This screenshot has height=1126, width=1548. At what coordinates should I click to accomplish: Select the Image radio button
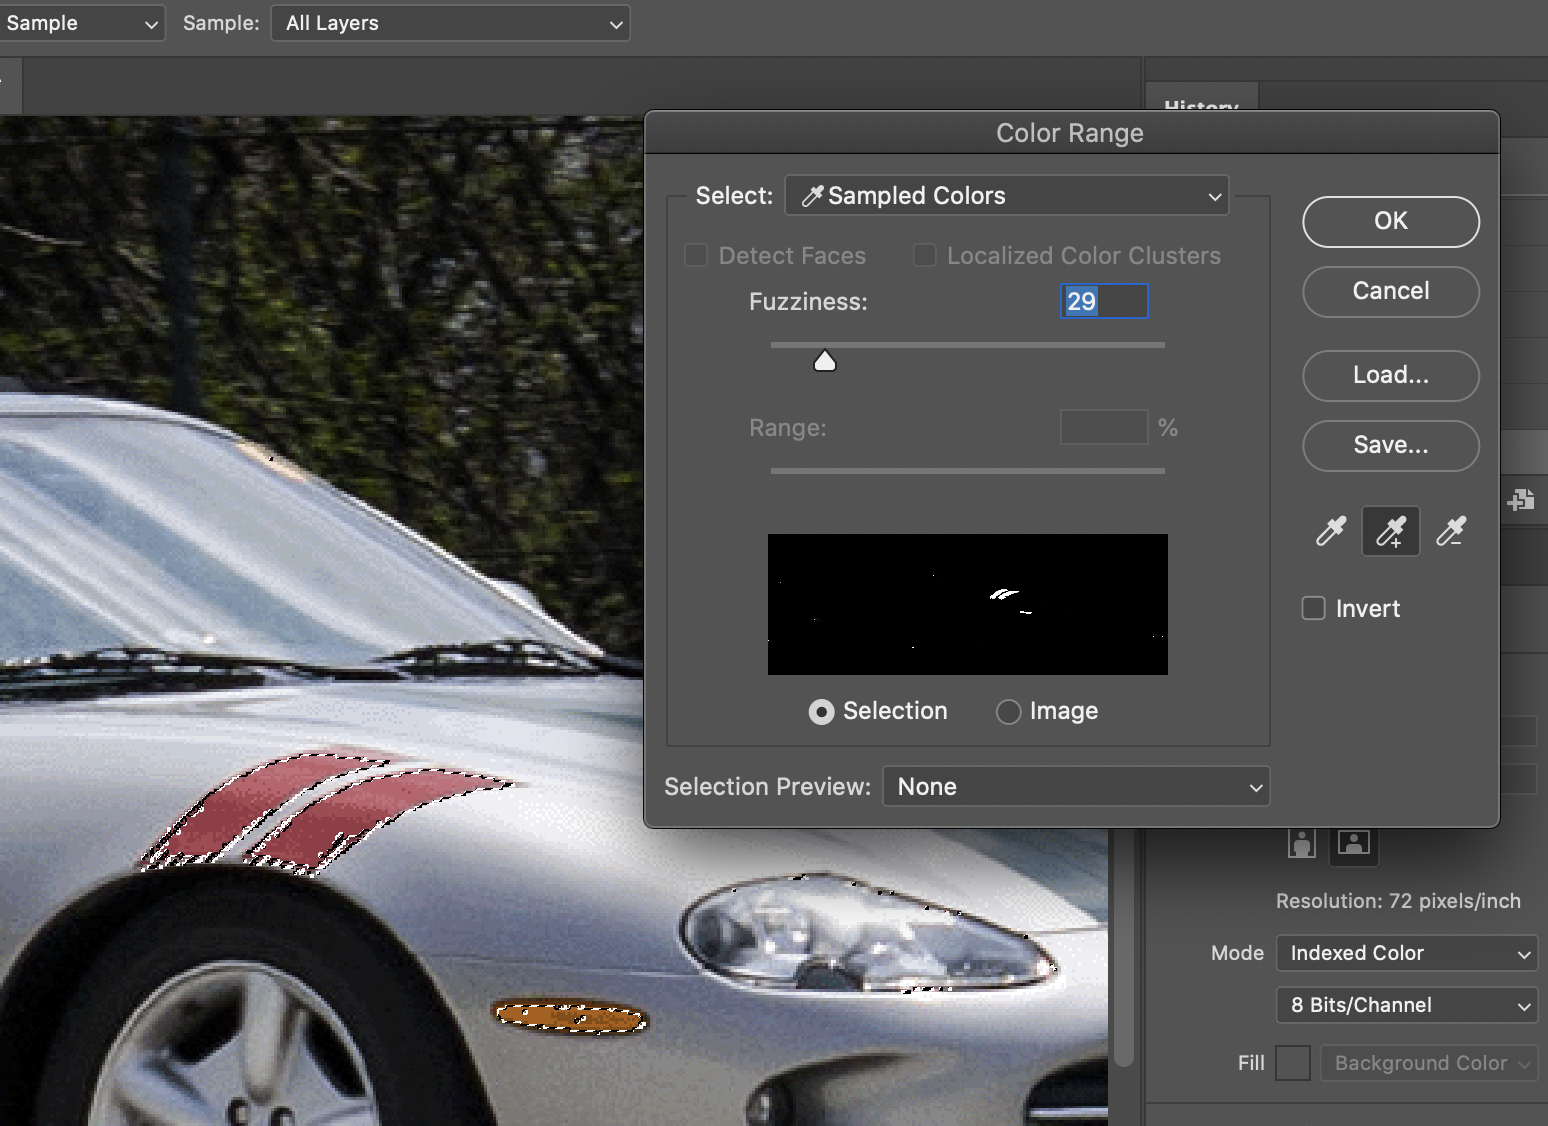point(1009,711)
